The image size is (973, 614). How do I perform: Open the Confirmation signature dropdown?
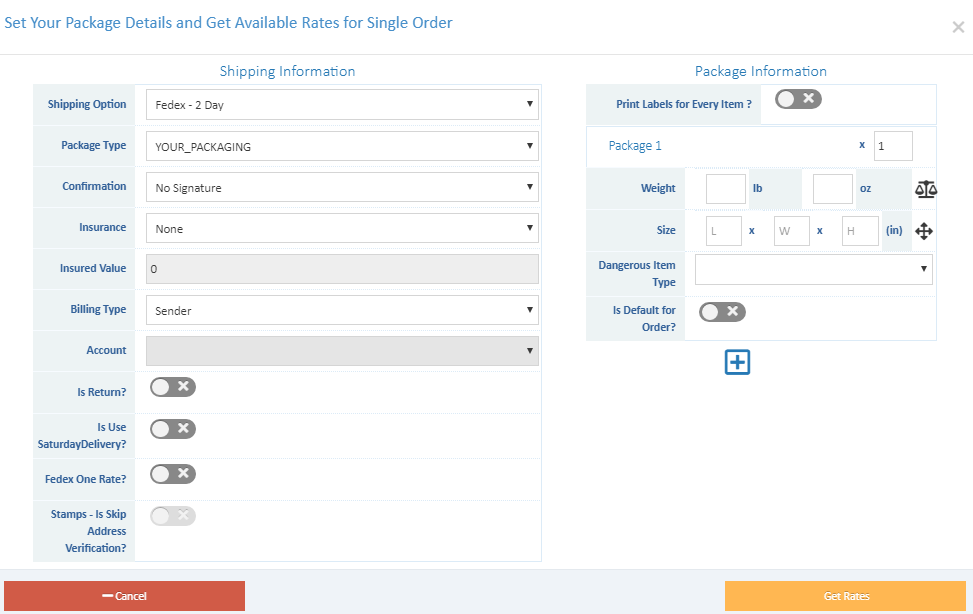point(342,186)
